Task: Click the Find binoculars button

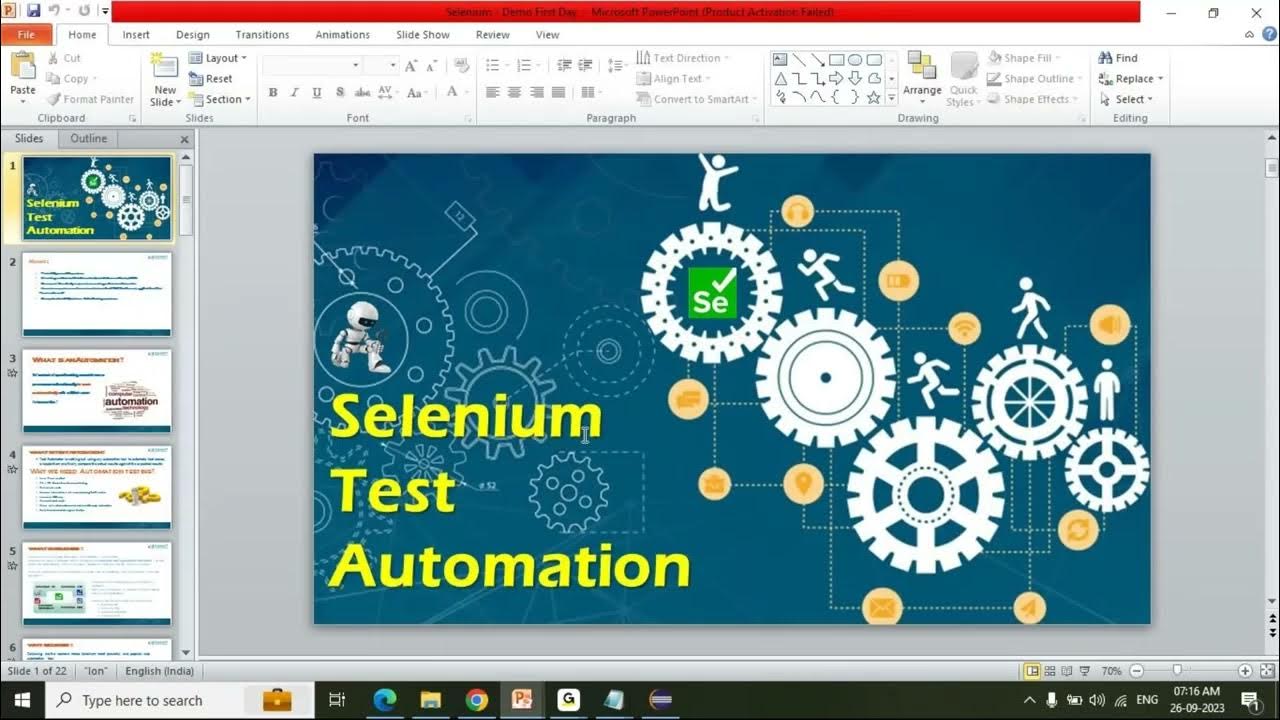Action: point(1118,58)
